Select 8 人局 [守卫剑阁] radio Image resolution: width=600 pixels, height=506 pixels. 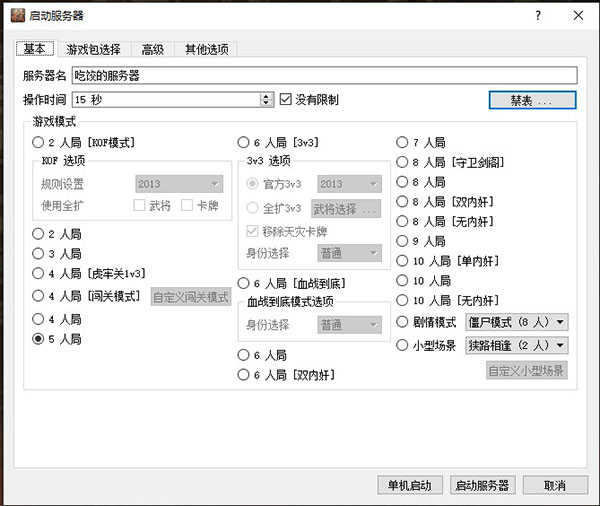pyautogui.click(x=450, y=162)
